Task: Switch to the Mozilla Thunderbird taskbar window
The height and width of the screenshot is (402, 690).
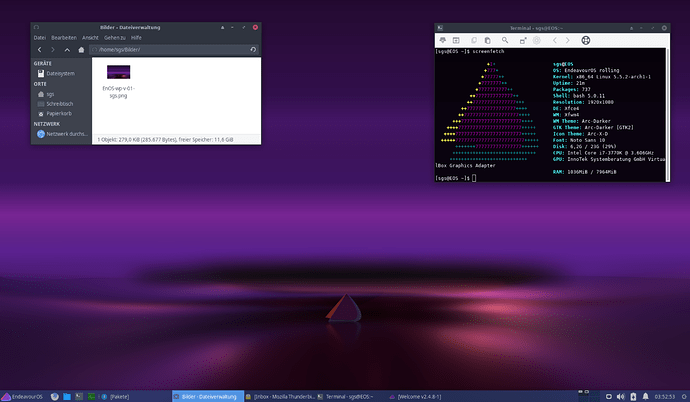Action: 282,396
